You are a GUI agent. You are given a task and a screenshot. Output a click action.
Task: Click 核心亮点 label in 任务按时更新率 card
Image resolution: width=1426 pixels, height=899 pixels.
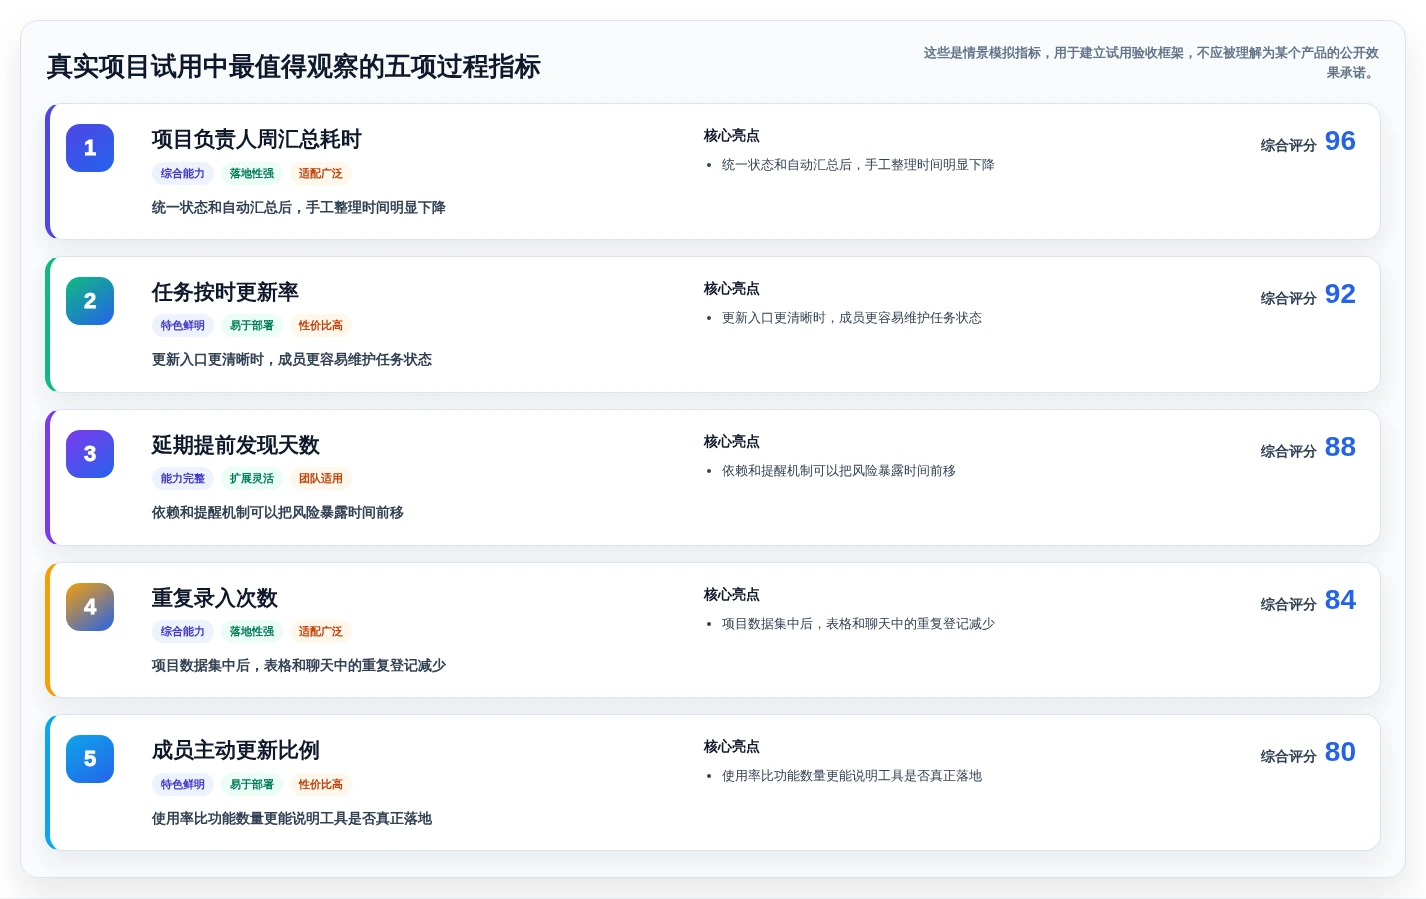coord(732,289)
